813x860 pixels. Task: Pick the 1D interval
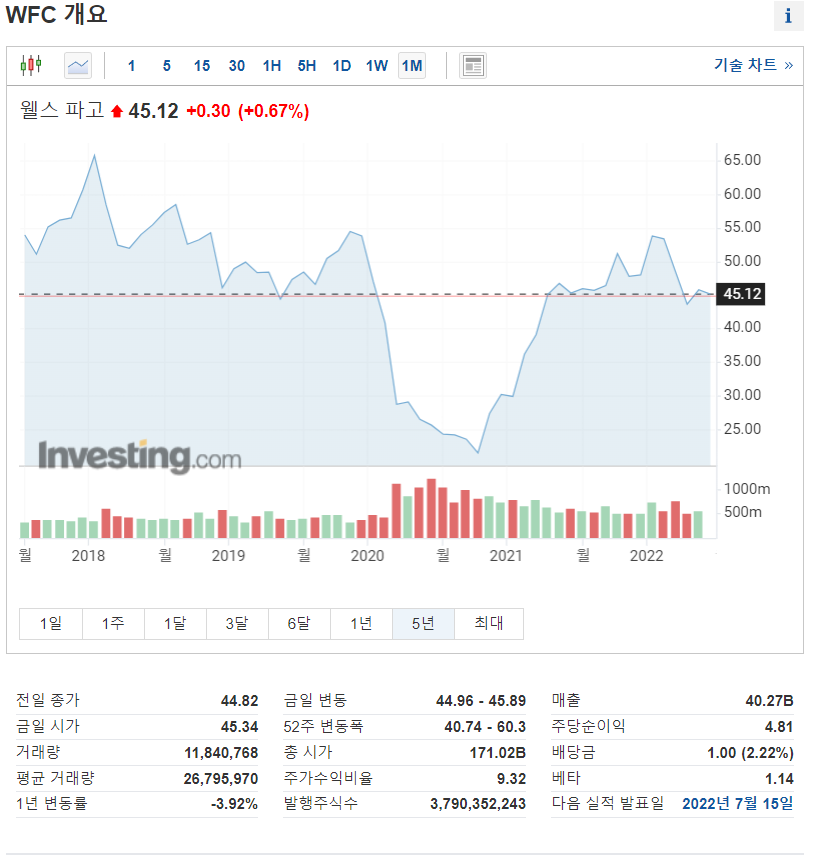[342, 66]
